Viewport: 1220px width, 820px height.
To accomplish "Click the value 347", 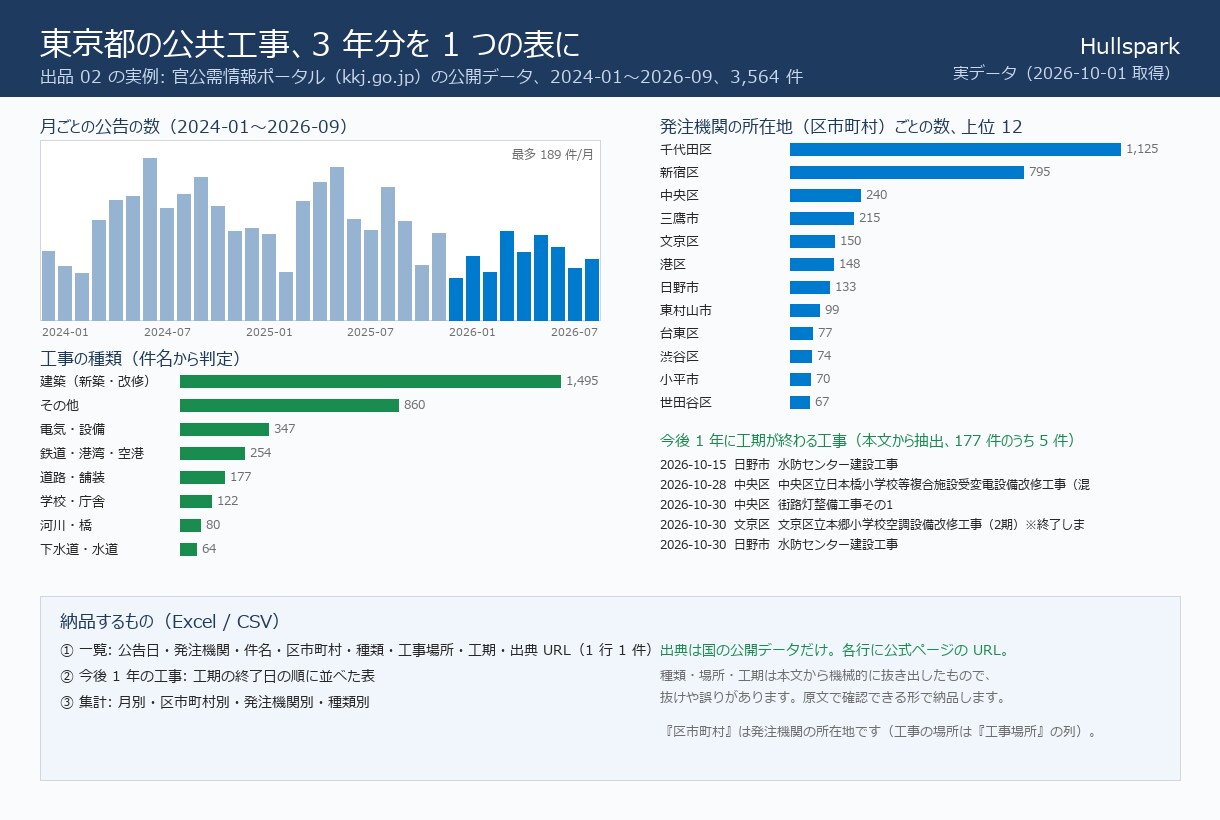I will [x=285, y=429].
